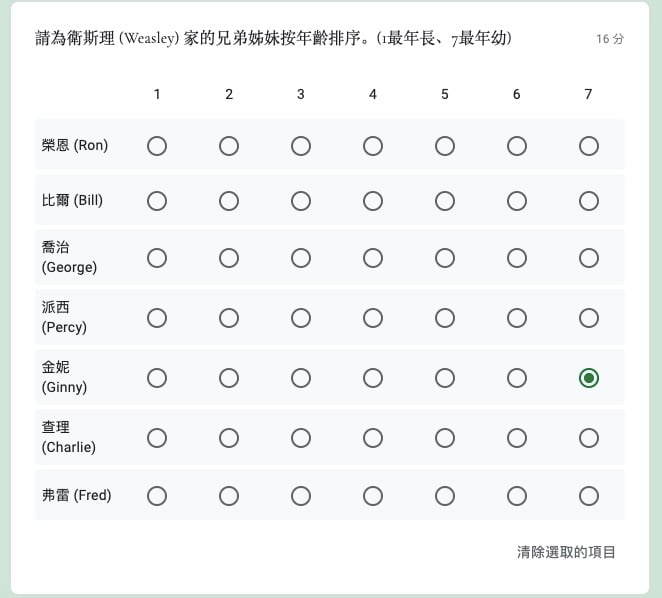Pick rank 1 for Charlie

[157, 438]
